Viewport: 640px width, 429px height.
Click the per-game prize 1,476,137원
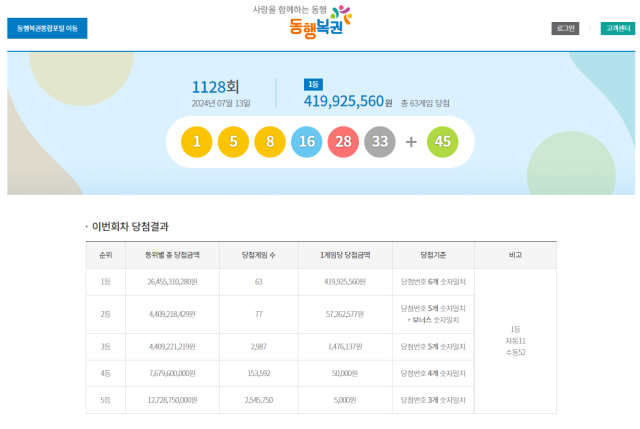pos(345,347)
